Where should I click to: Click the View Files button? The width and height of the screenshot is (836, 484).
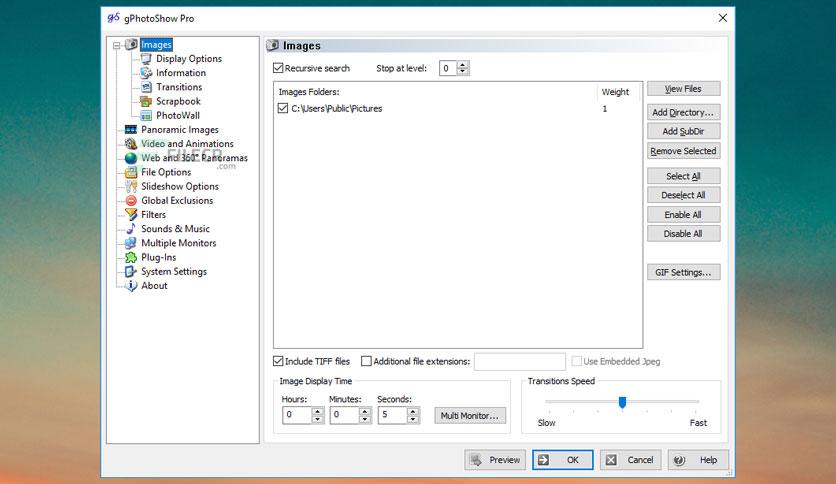point(684,88)
